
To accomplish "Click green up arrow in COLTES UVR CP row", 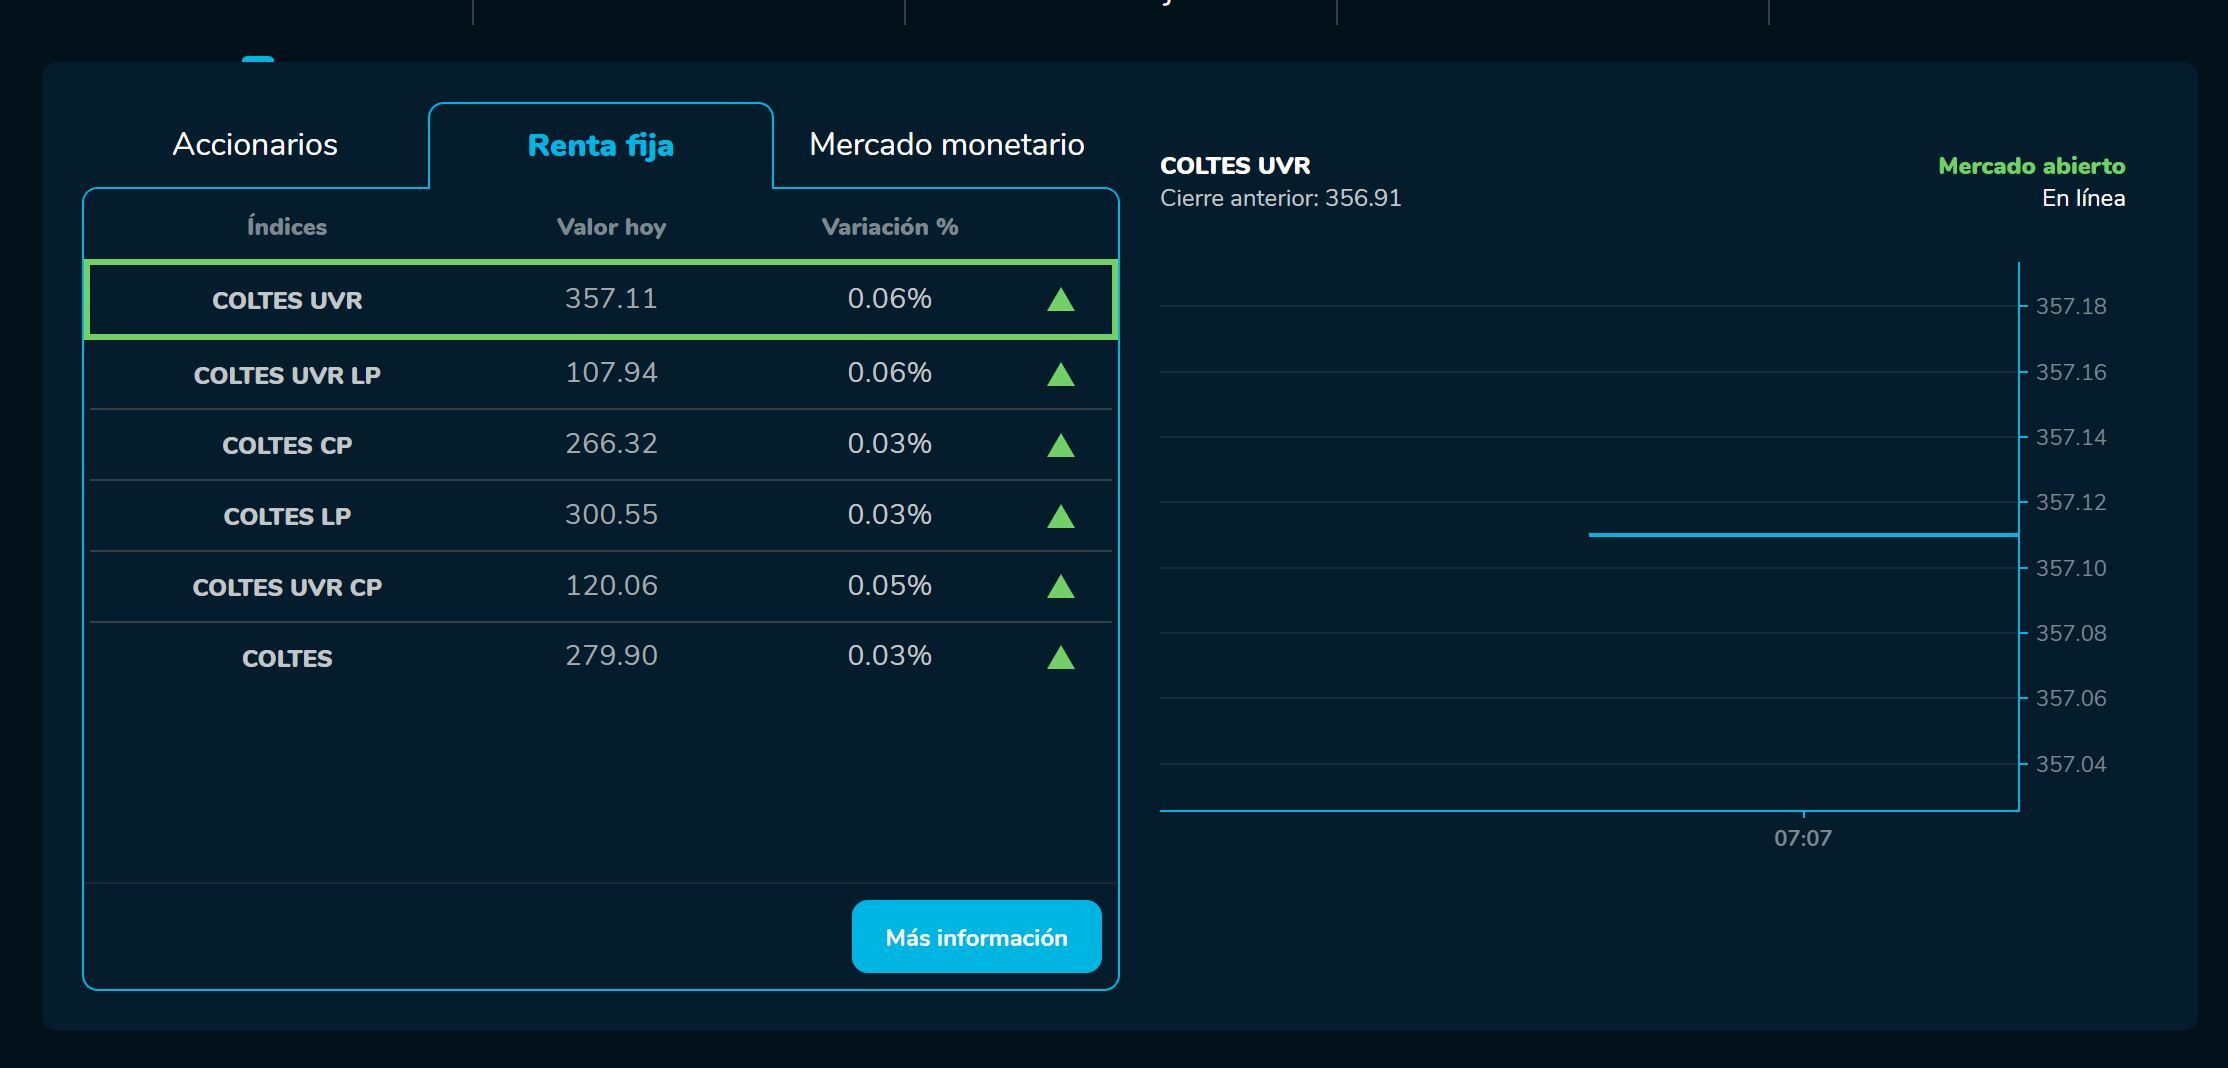I will (1060, 587).
